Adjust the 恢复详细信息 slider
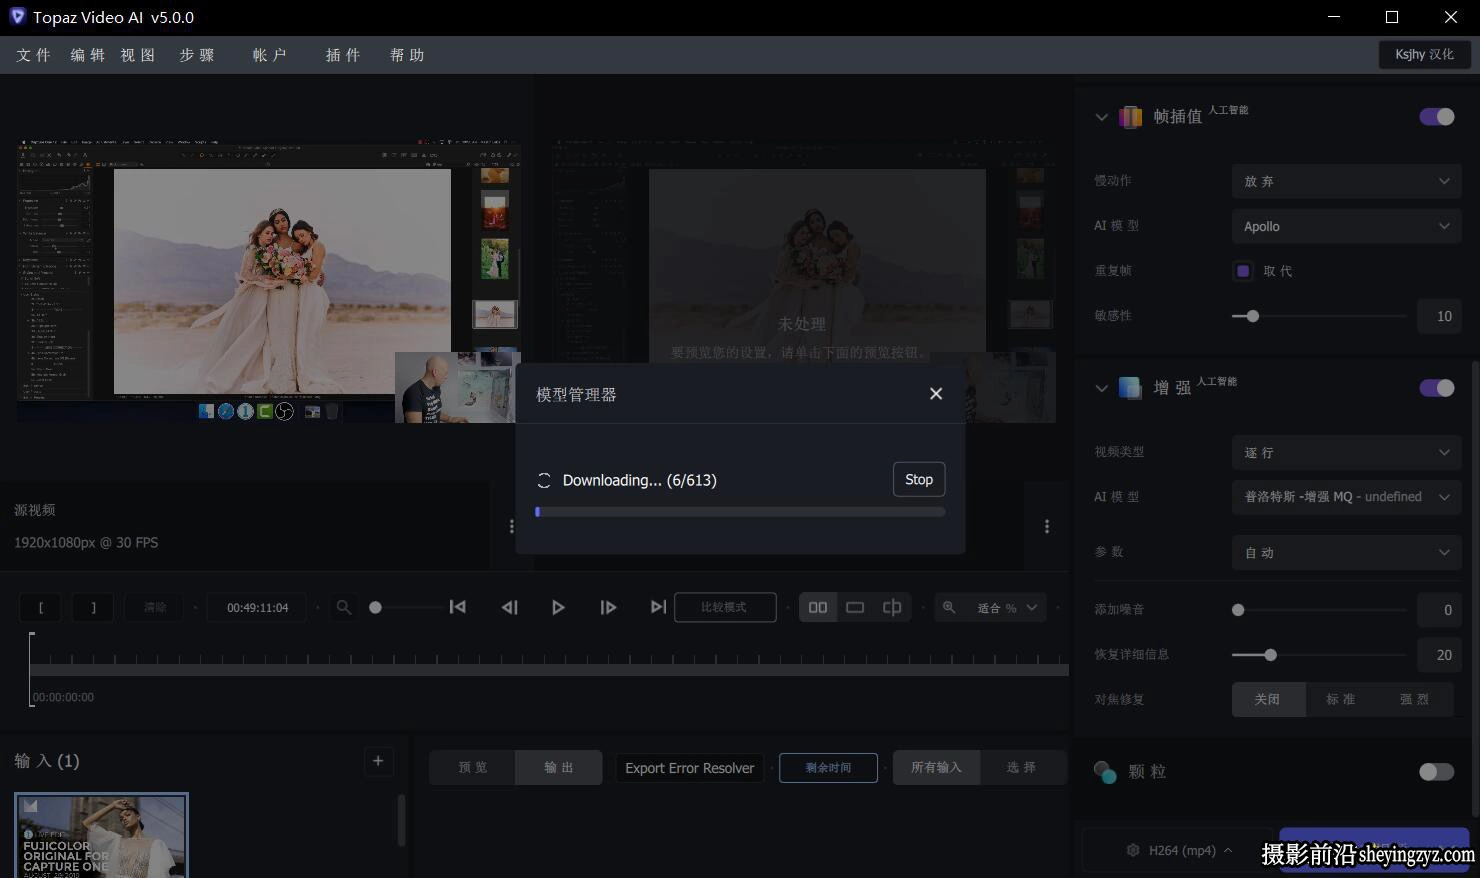 1270,655
